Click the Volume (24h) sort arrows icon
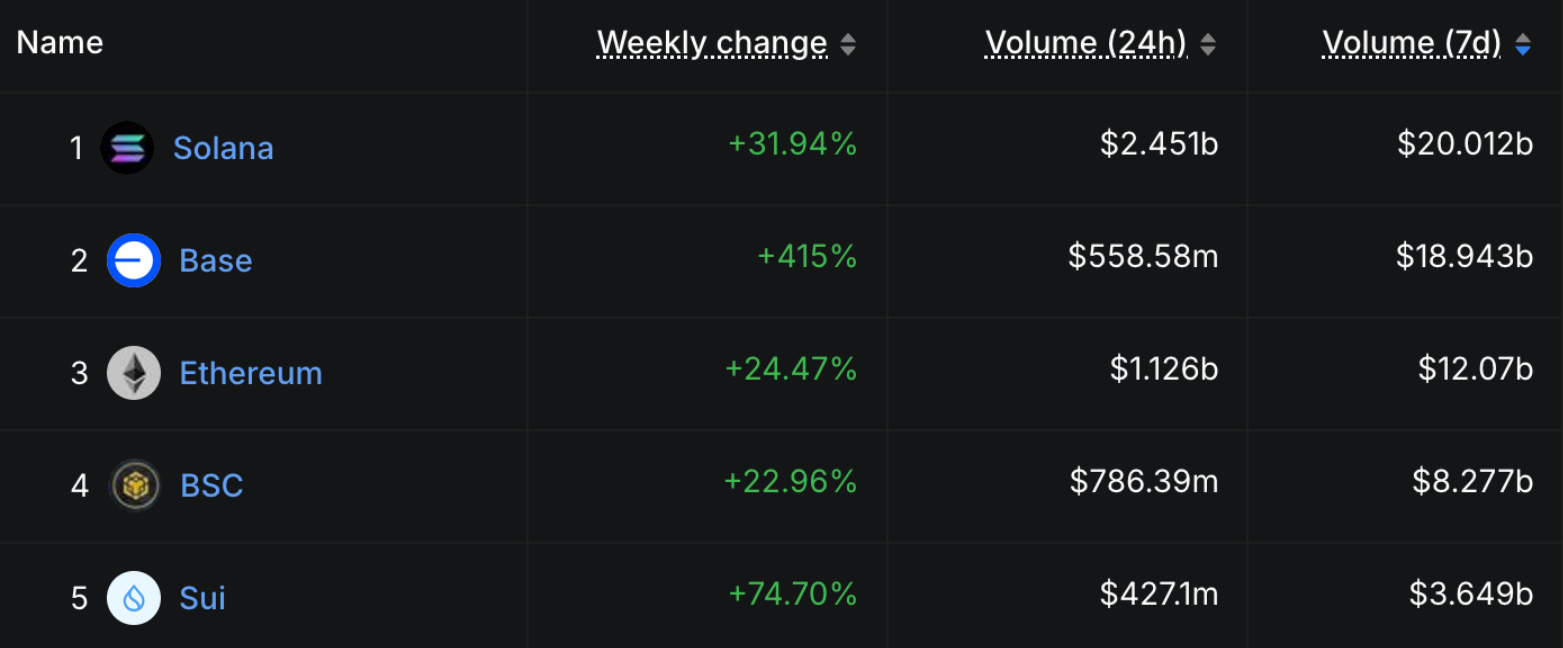This screenshot has width=1563, height=648. click(1208, 44)
